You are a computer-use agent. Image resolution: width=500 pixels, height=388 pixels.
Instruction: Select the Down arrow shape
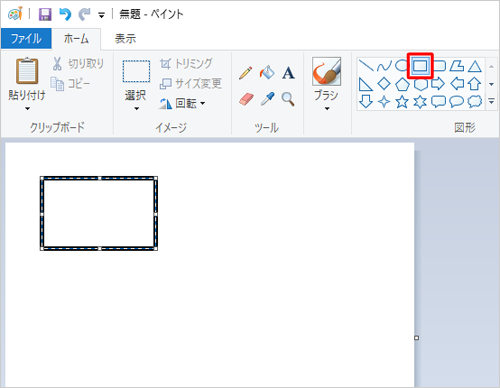pos(366,101)
